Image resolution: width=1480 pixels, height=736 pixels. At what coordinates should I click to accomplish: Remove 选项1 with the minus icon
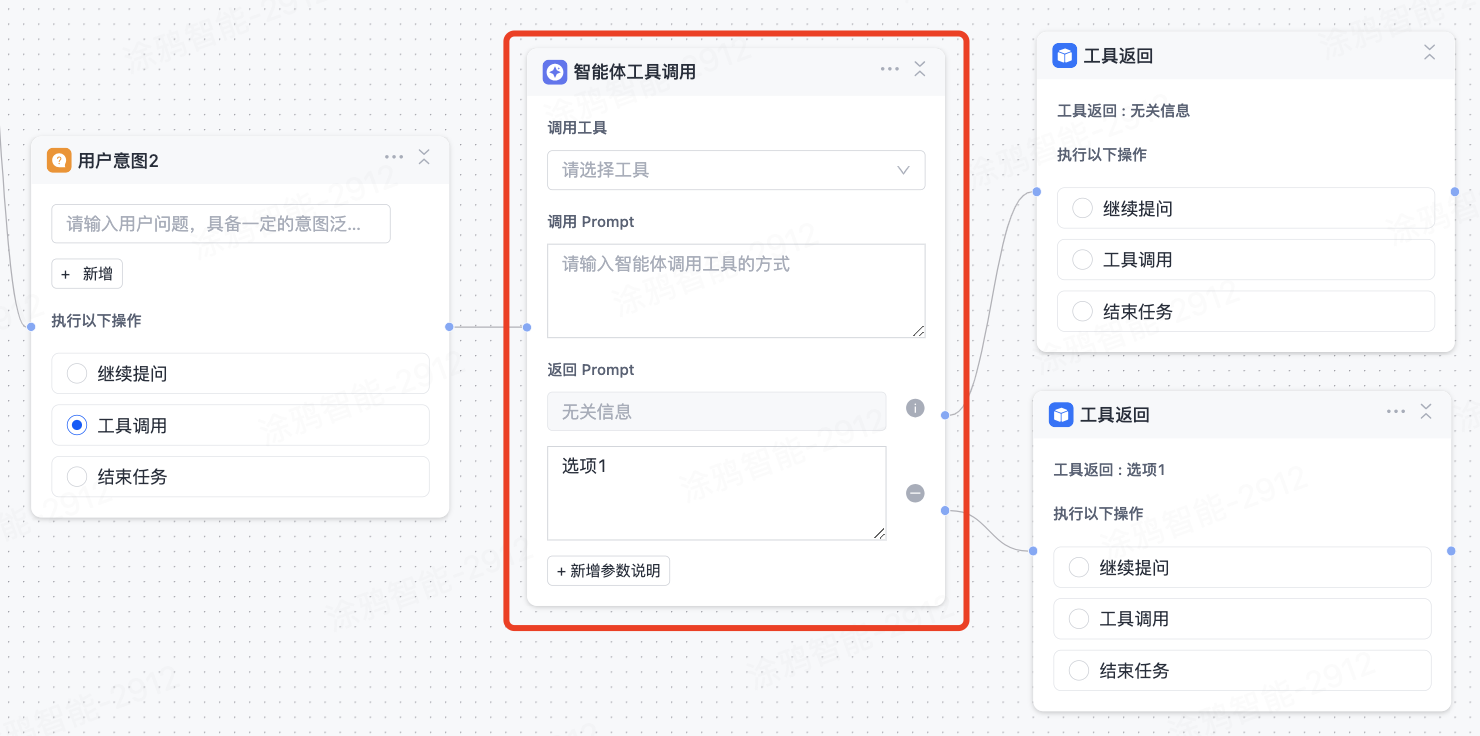915,493
